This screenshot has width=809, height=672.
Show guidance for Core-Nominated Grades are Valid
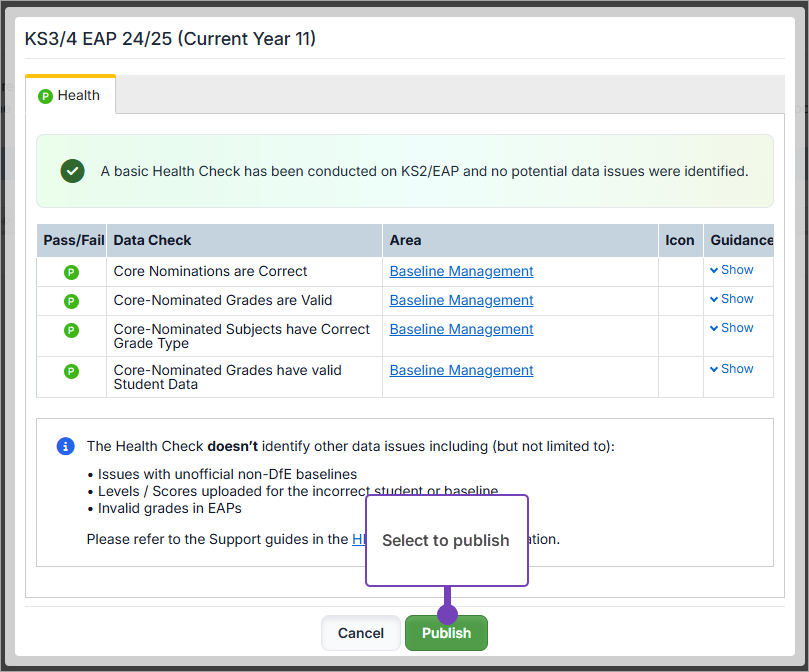click(731, 299)
